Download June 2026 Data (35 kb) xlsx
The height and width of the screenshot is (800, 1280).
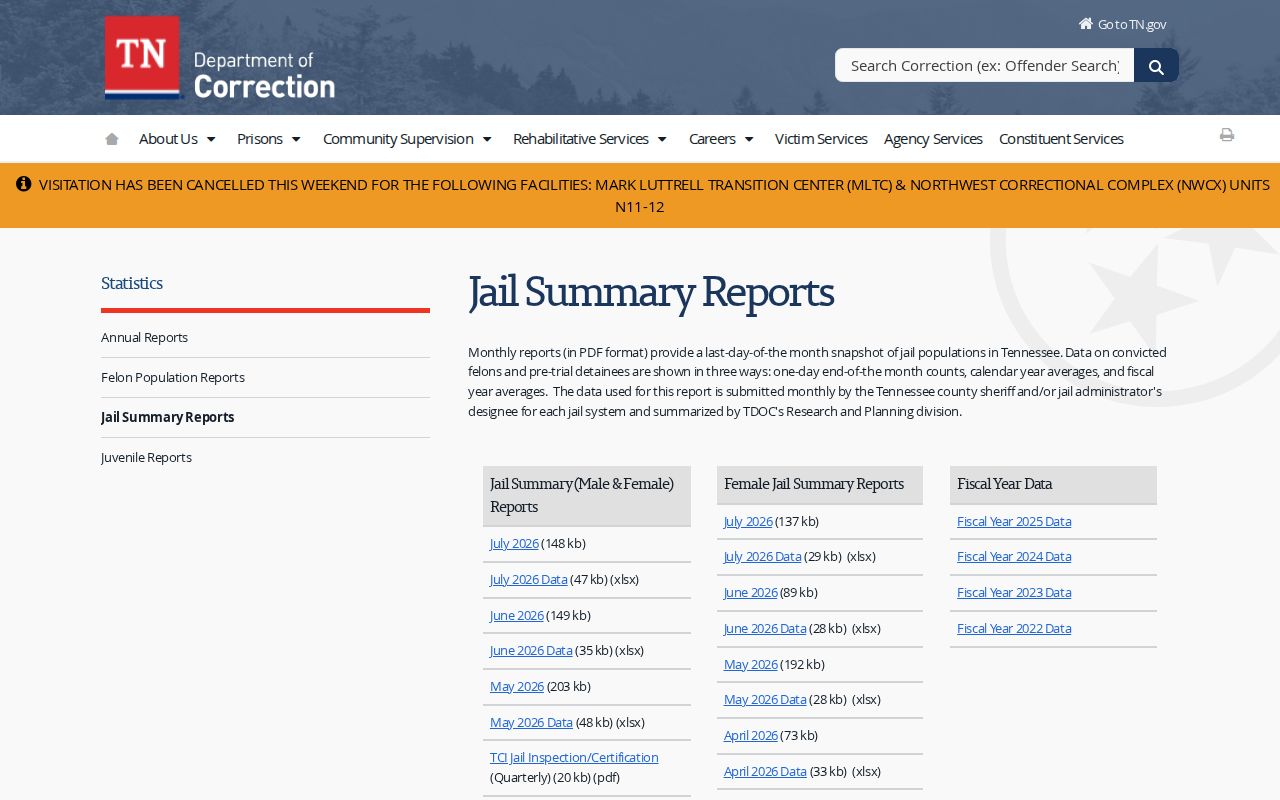coord(531,651)
